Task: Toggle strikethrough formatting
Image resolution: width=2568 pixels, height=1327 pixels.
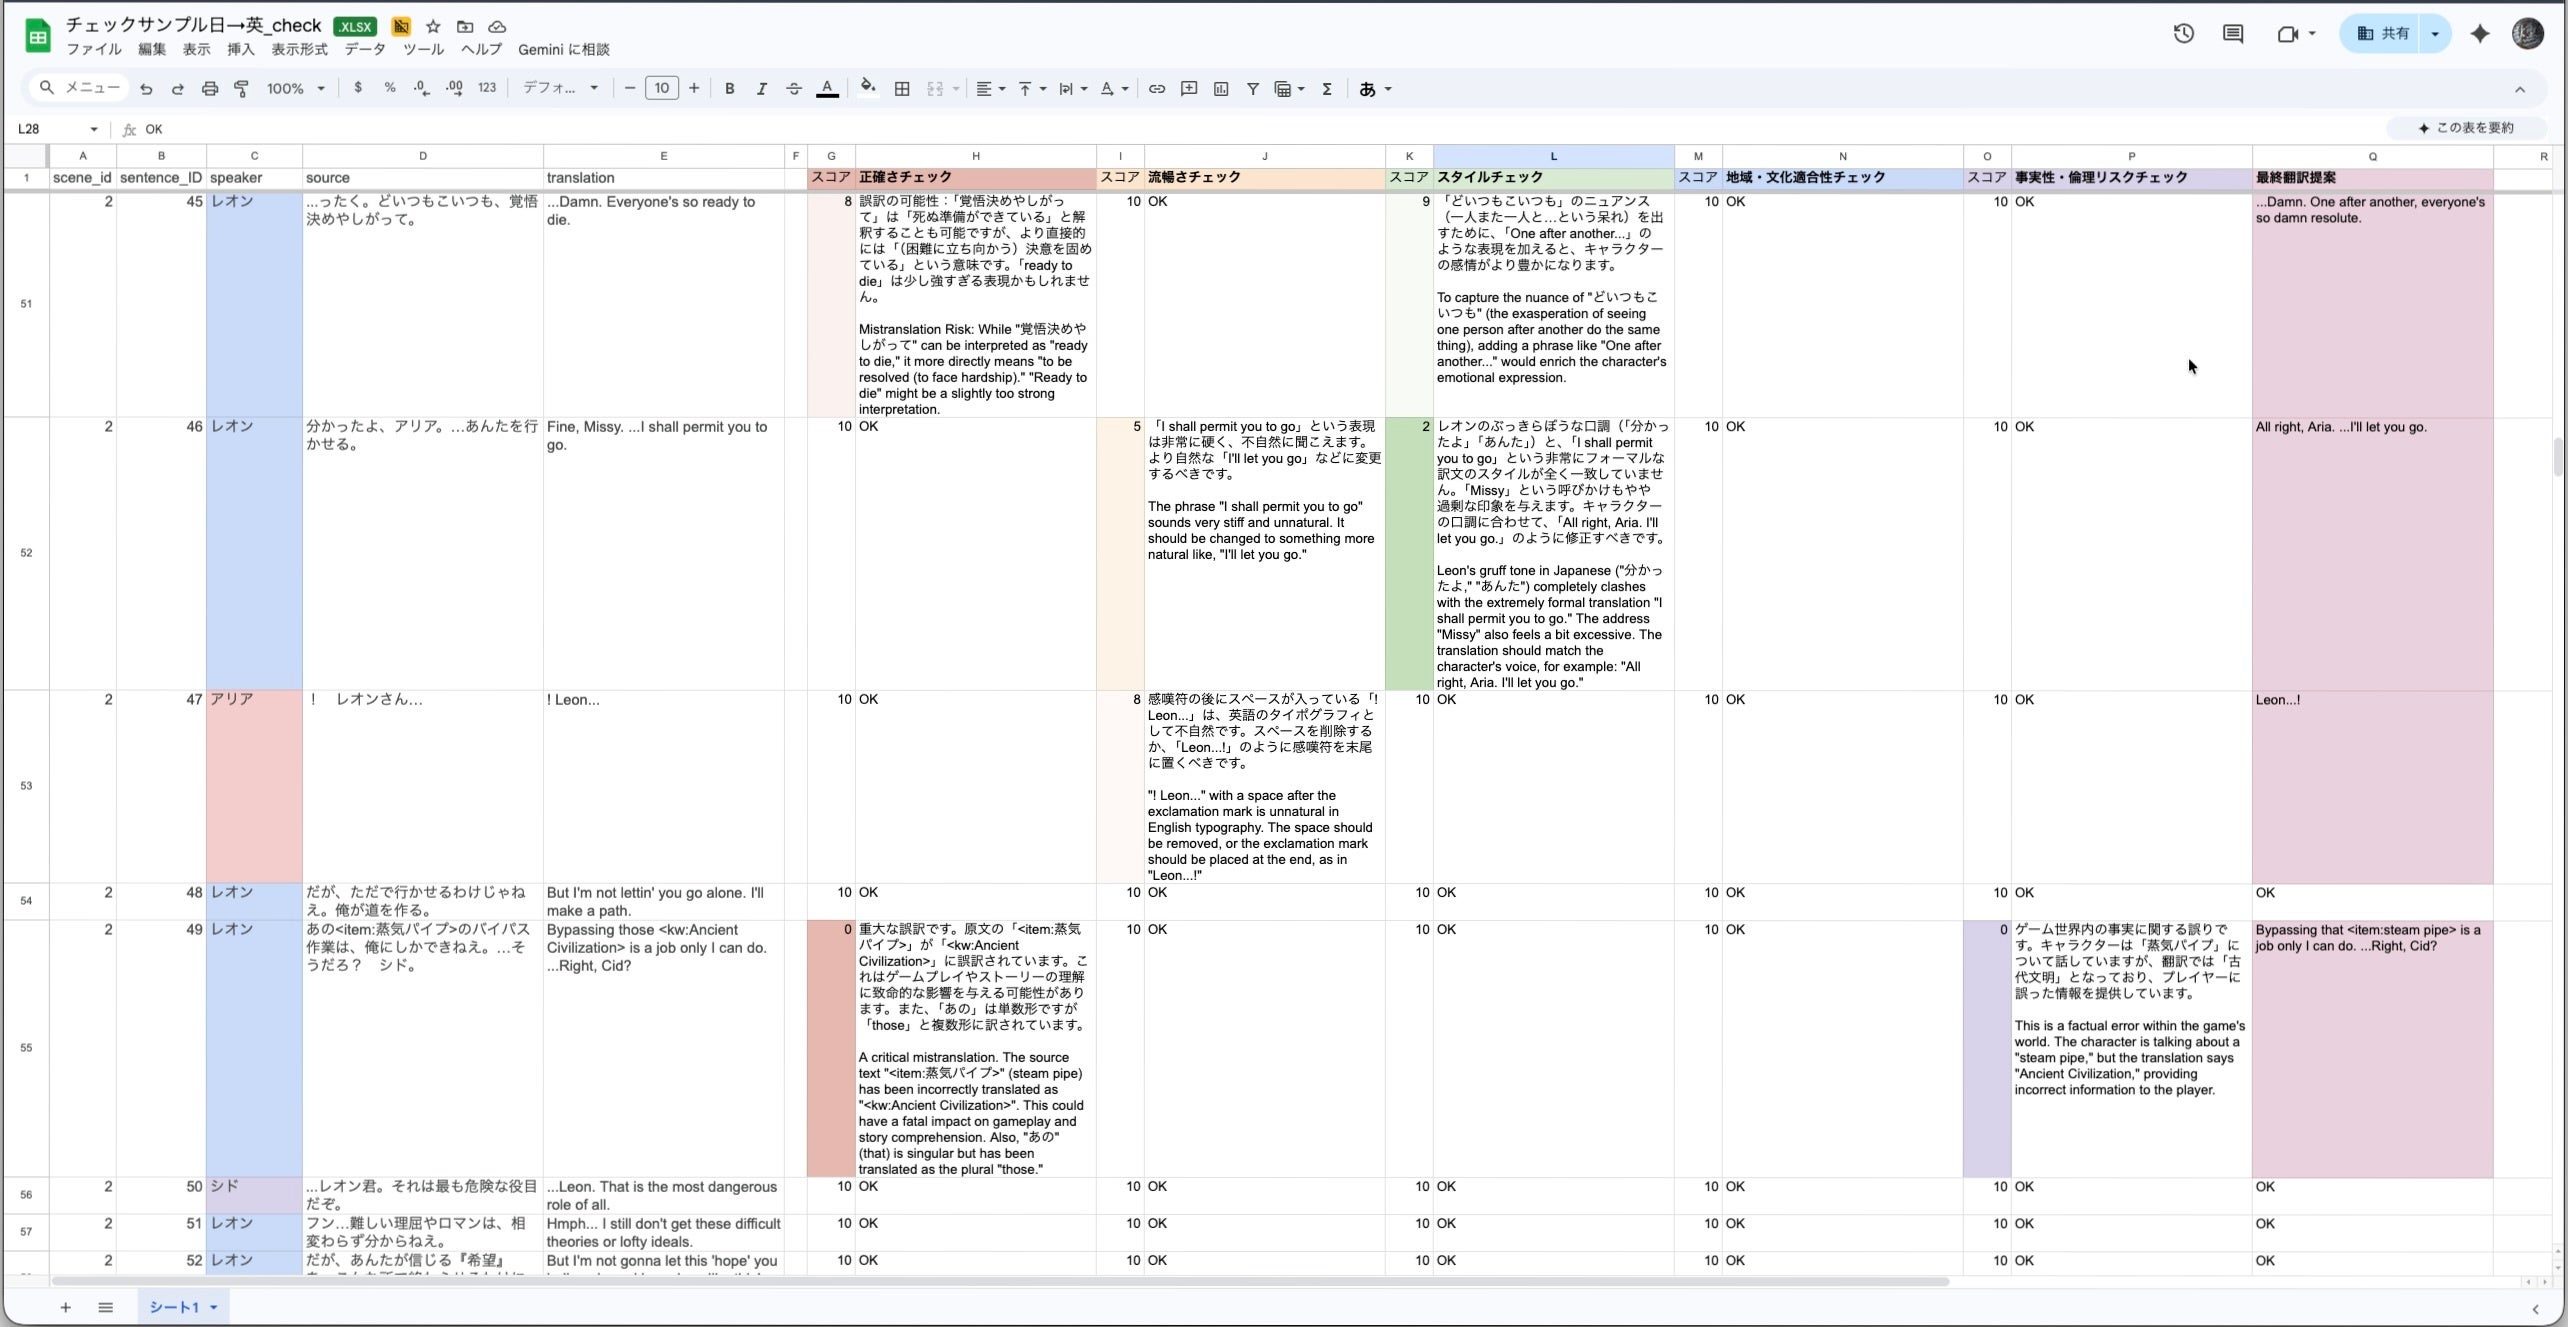Action: point(793,89)
